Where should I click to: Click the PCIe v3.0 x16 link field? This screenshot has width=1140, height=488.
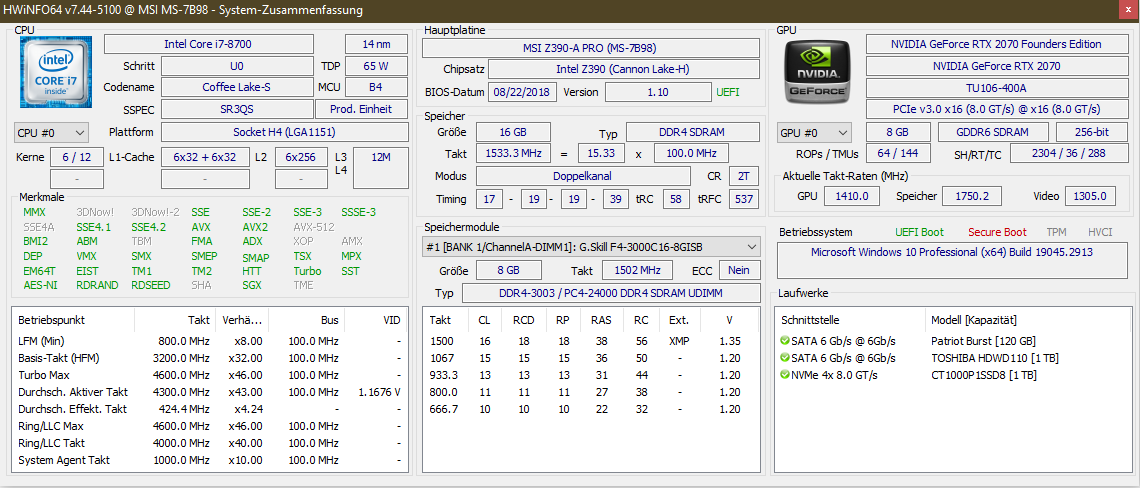pyautogui.click(x=996, y=109)
